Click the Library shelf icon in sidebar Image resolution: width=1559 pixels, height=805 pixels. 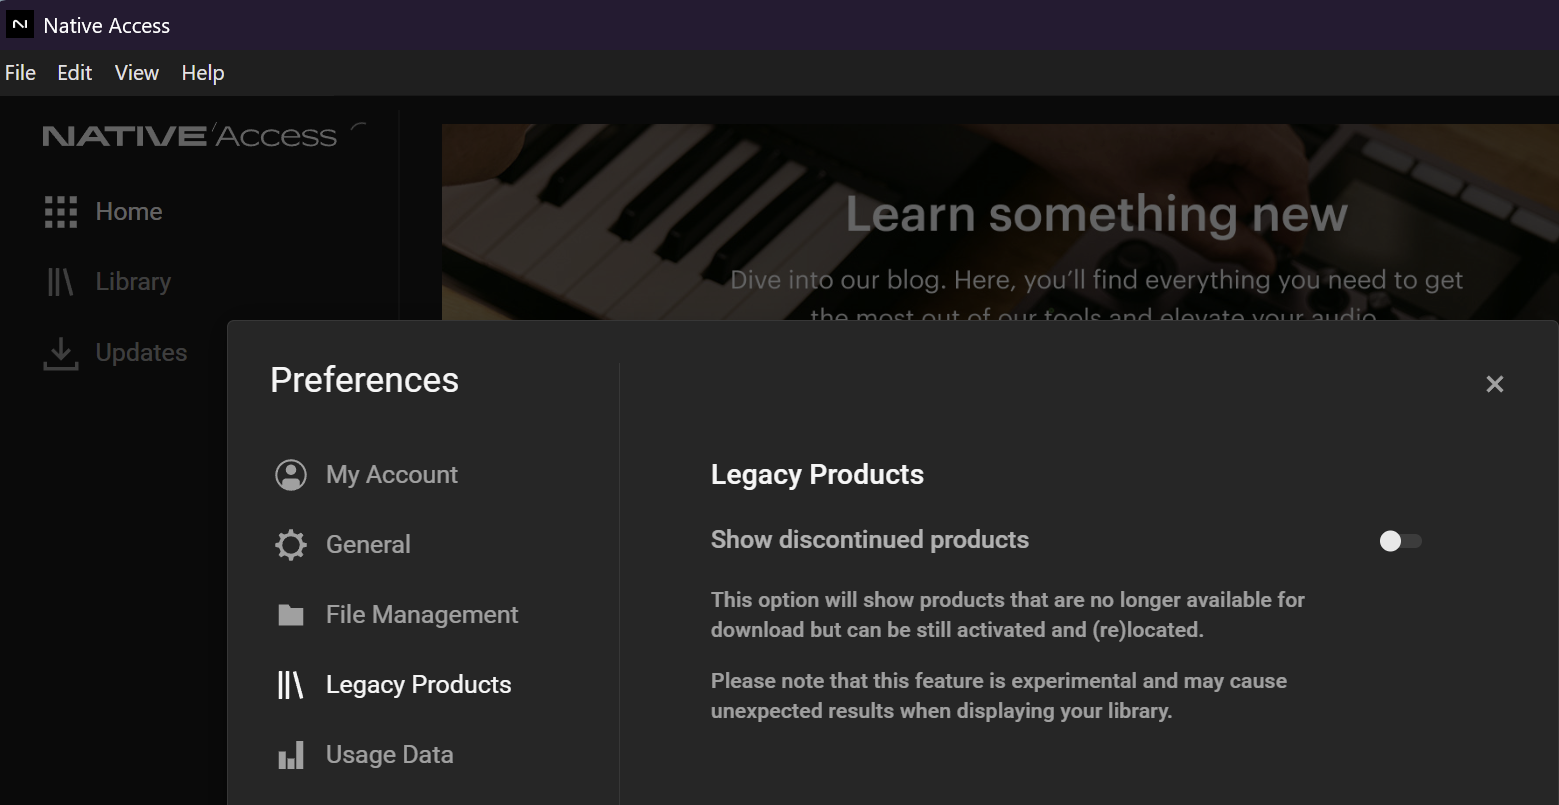click(x=61, y=282)
